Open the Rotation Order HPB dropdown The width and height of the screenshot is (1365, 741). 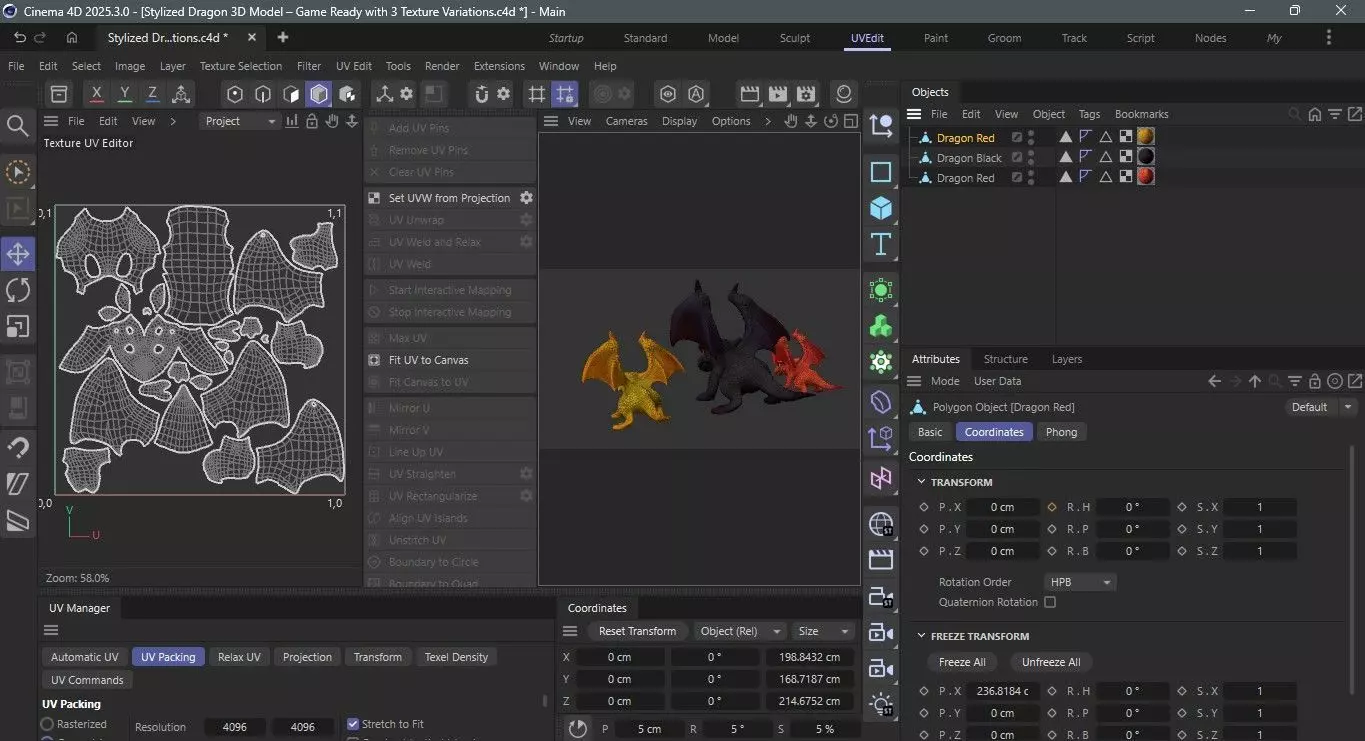1081,582
